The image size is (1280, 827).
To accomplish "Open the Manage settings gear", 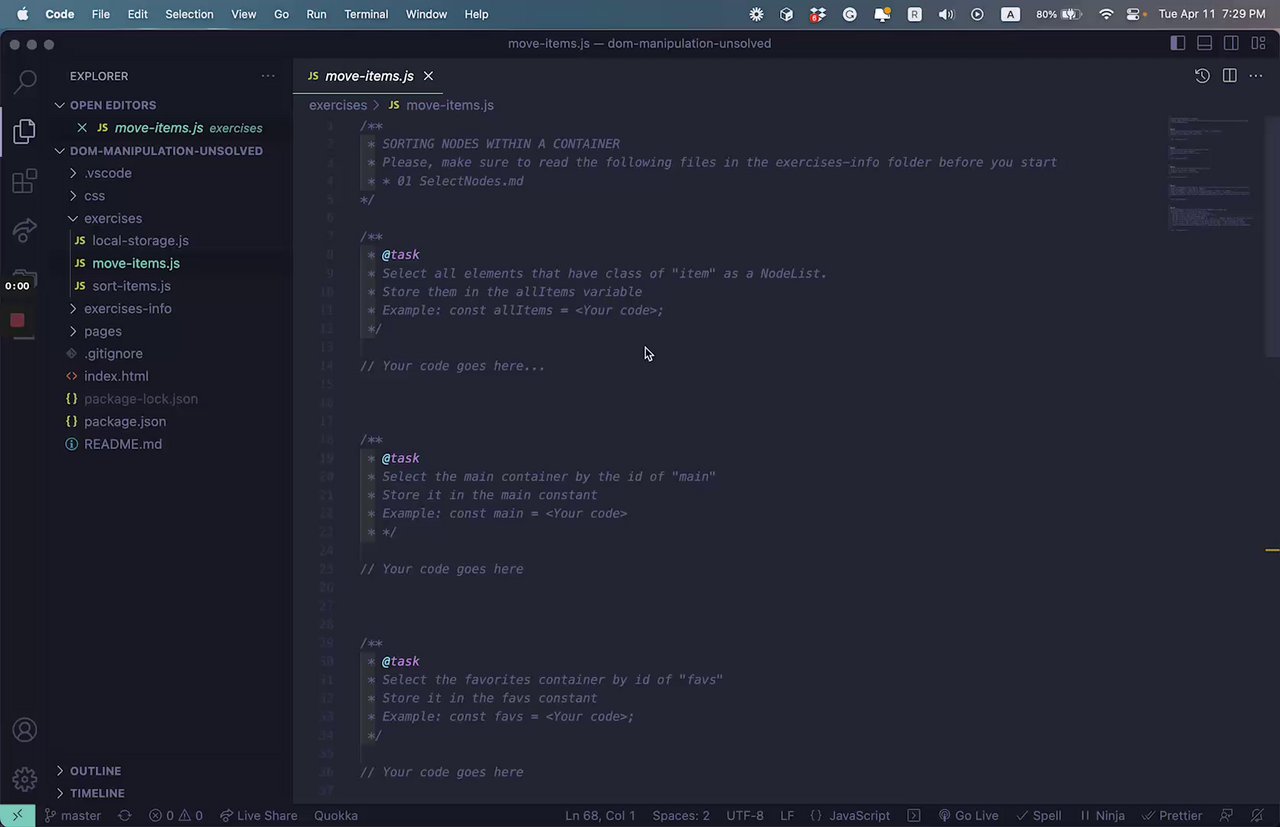I will pyautogui.click(x=25, y=779).
